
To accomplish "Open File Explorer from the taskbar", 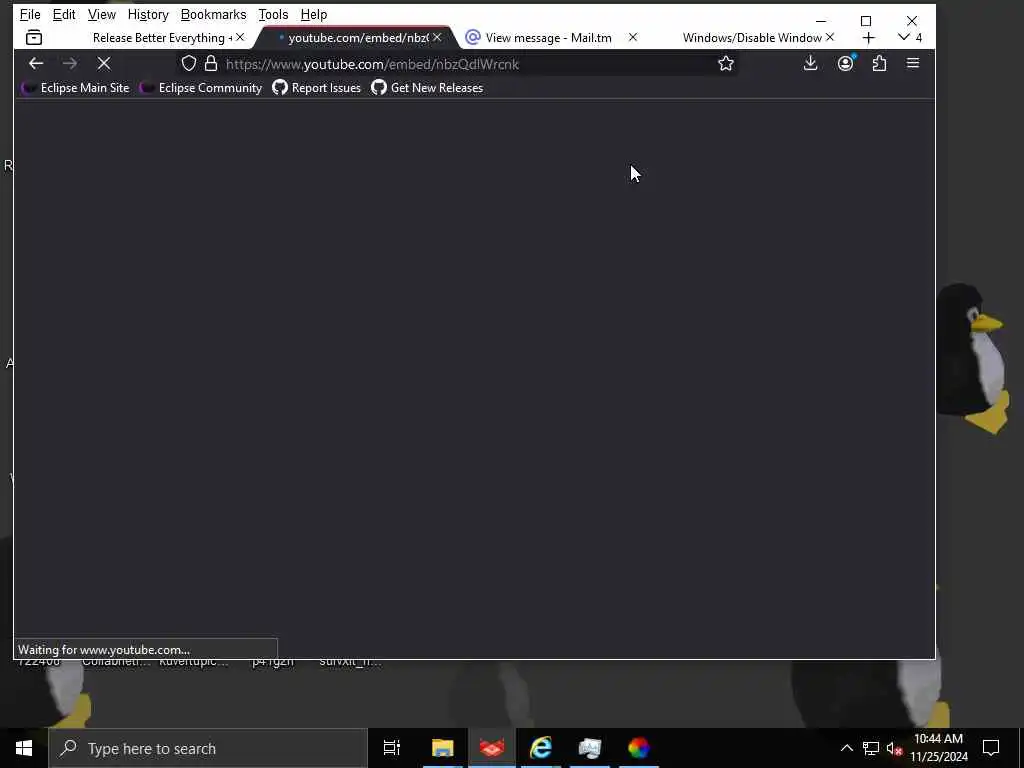I will coord(442,748).
